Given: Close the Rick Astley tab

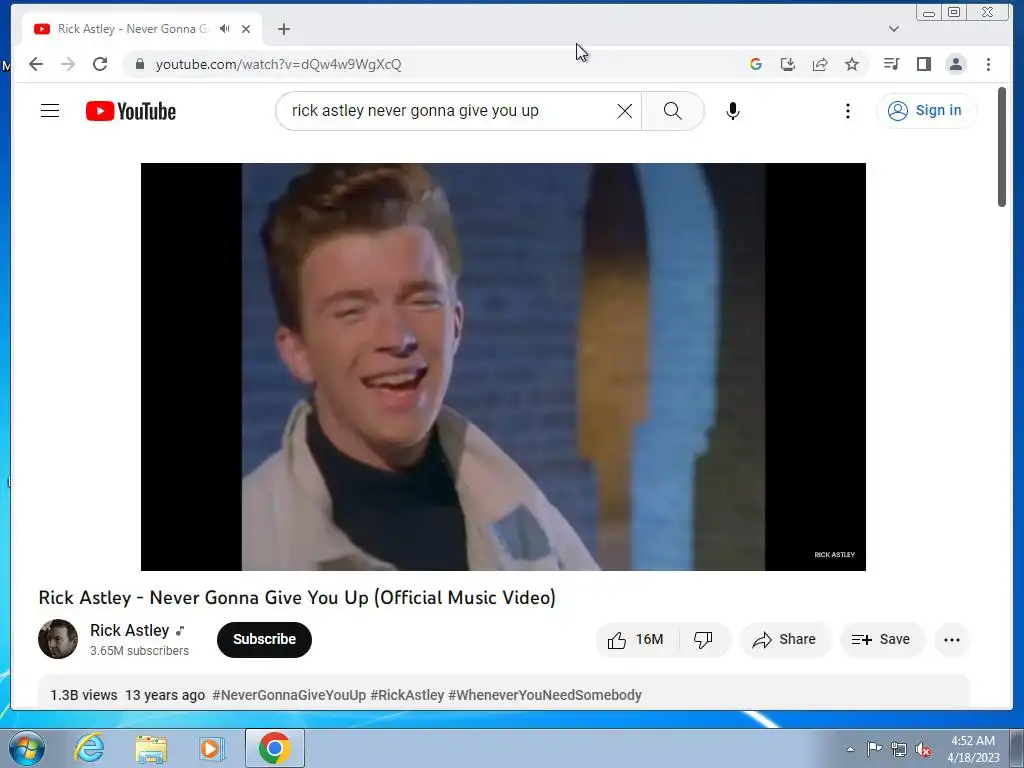Looking at the screenshot, I should click(246, 29).
